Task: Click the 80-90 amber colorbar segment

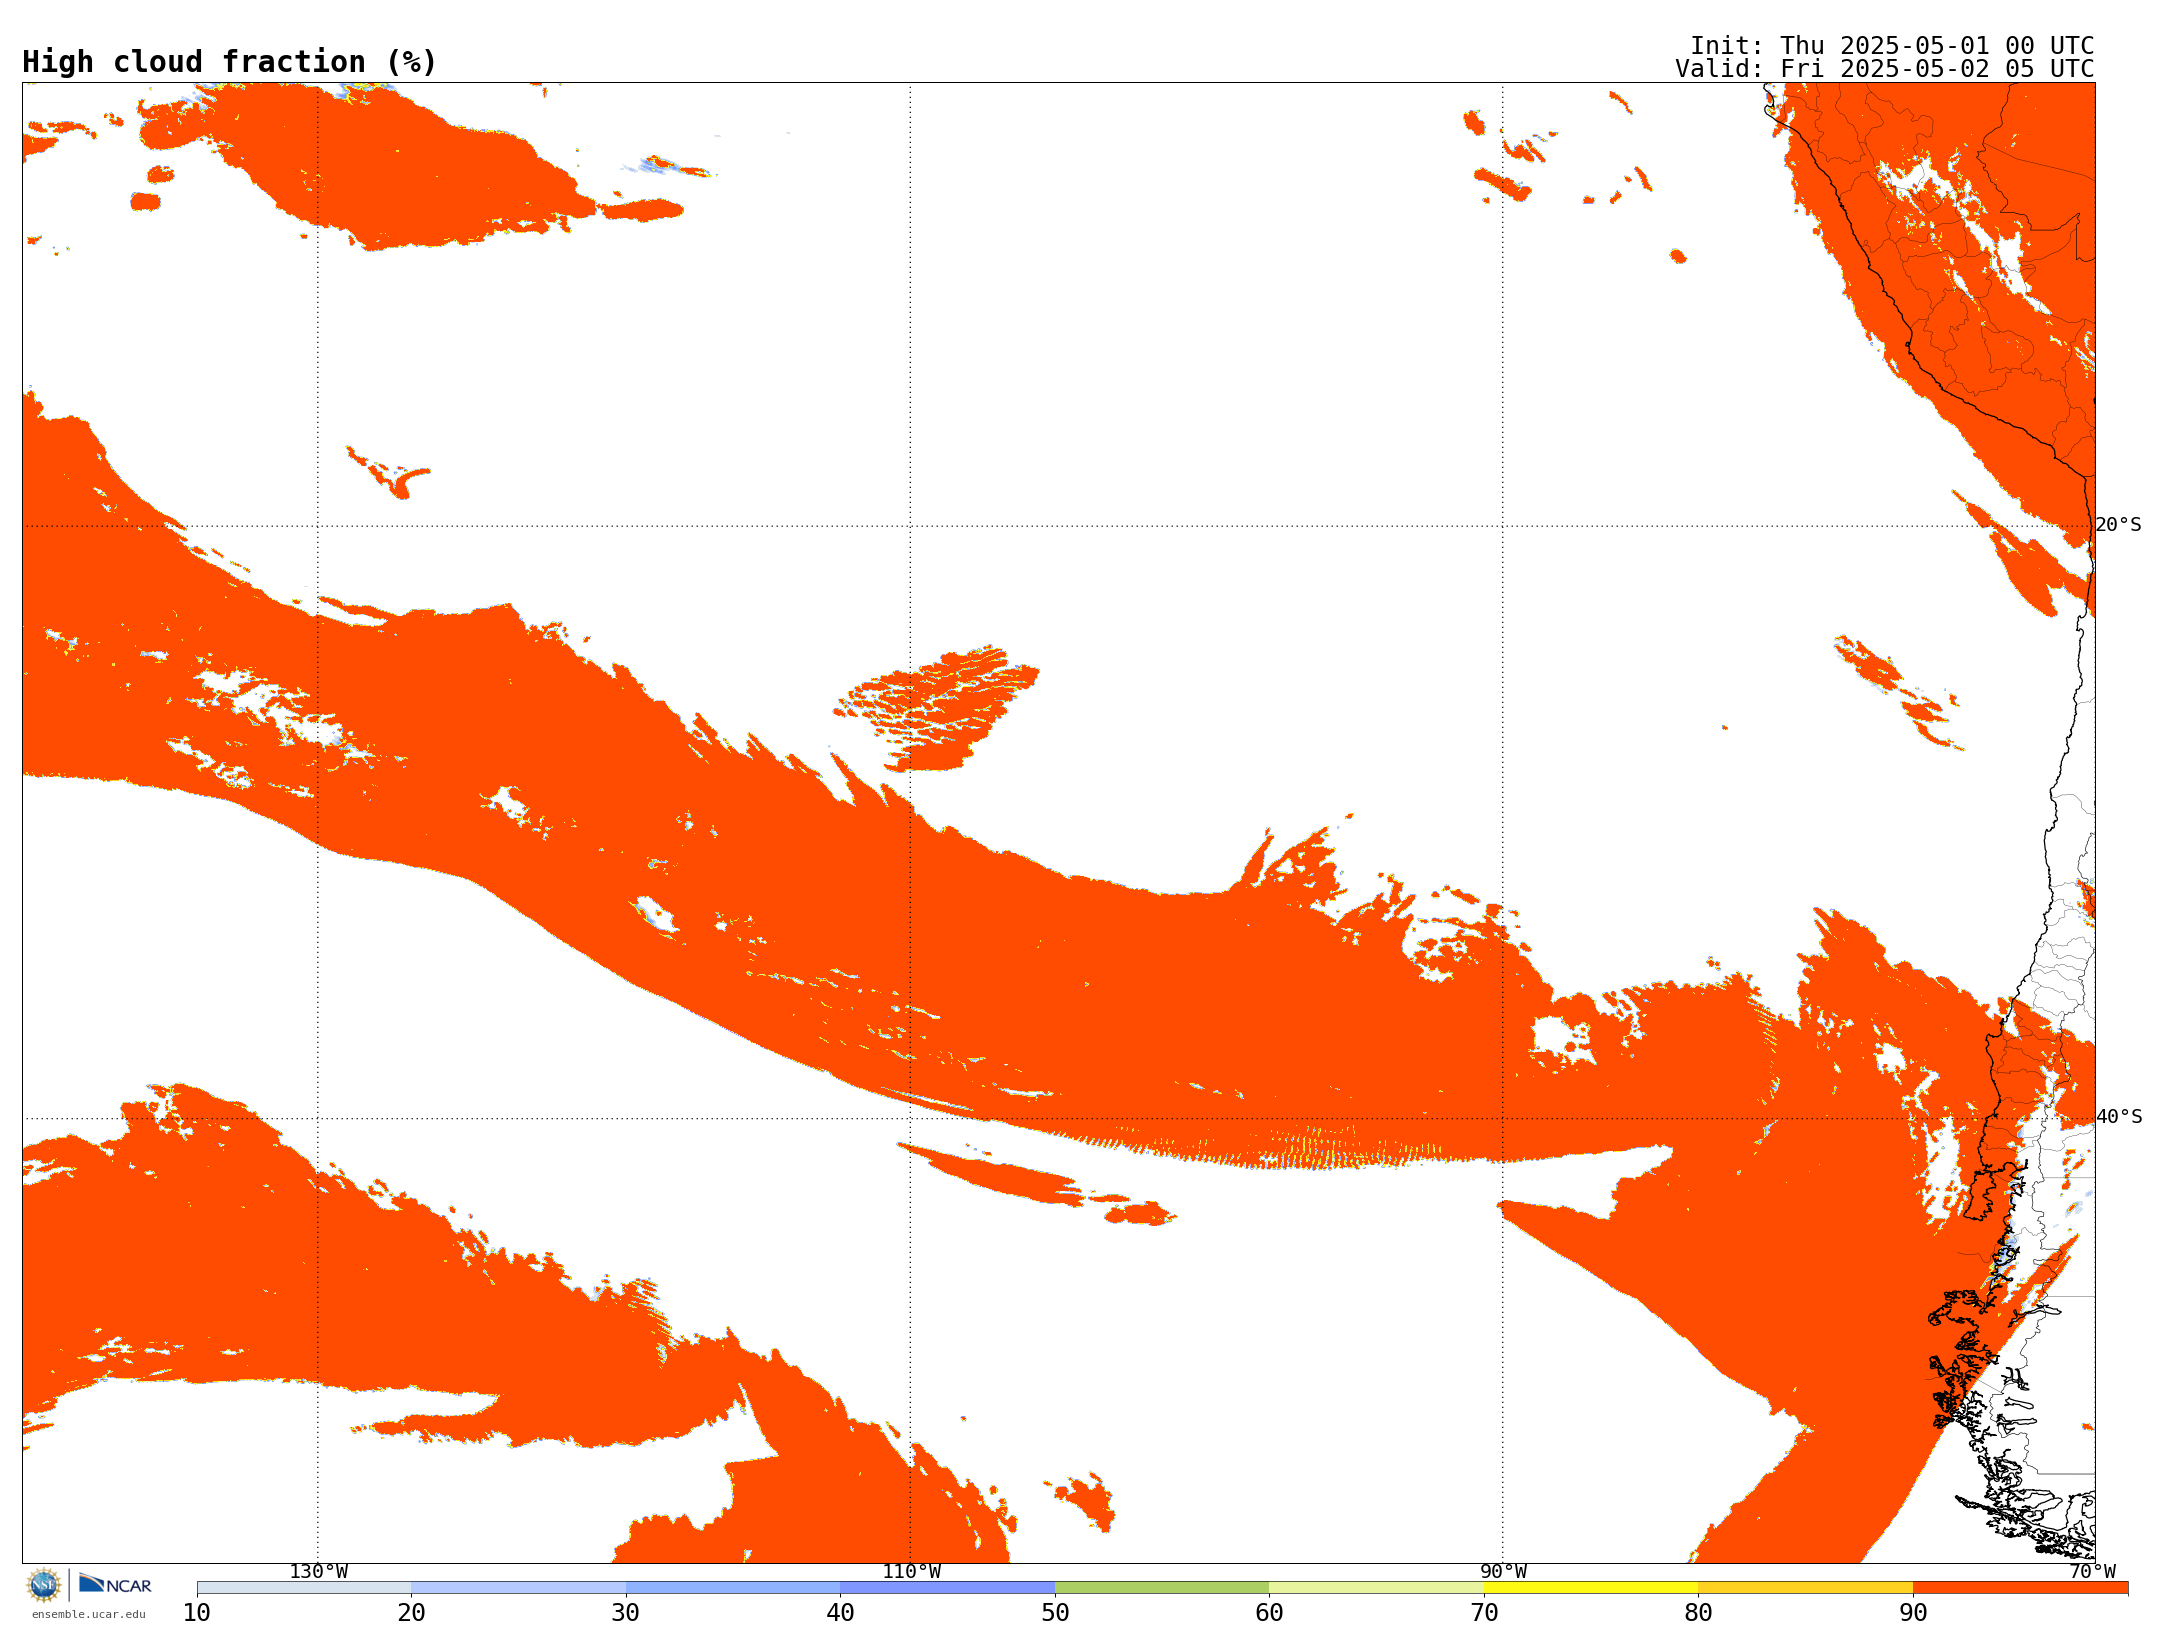Action: tap(1805, 1588)
